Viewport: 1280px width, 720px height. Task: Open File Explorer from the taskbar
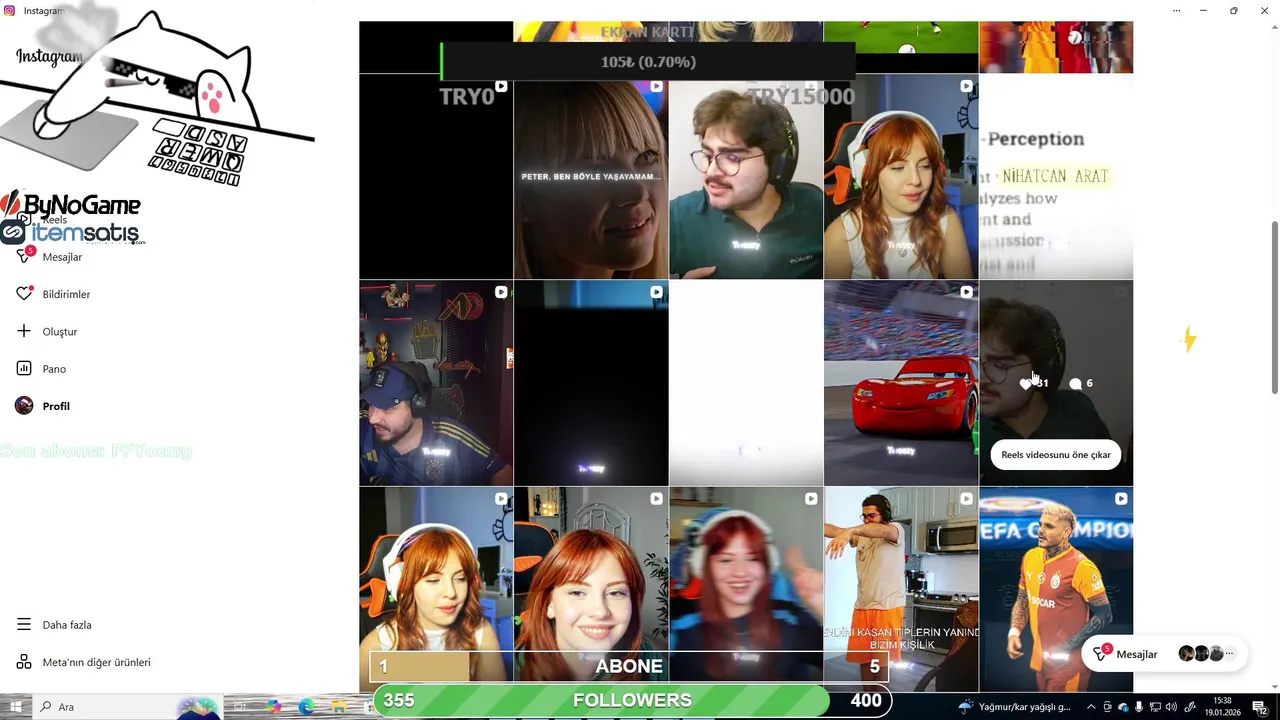[x=339, y=707]
